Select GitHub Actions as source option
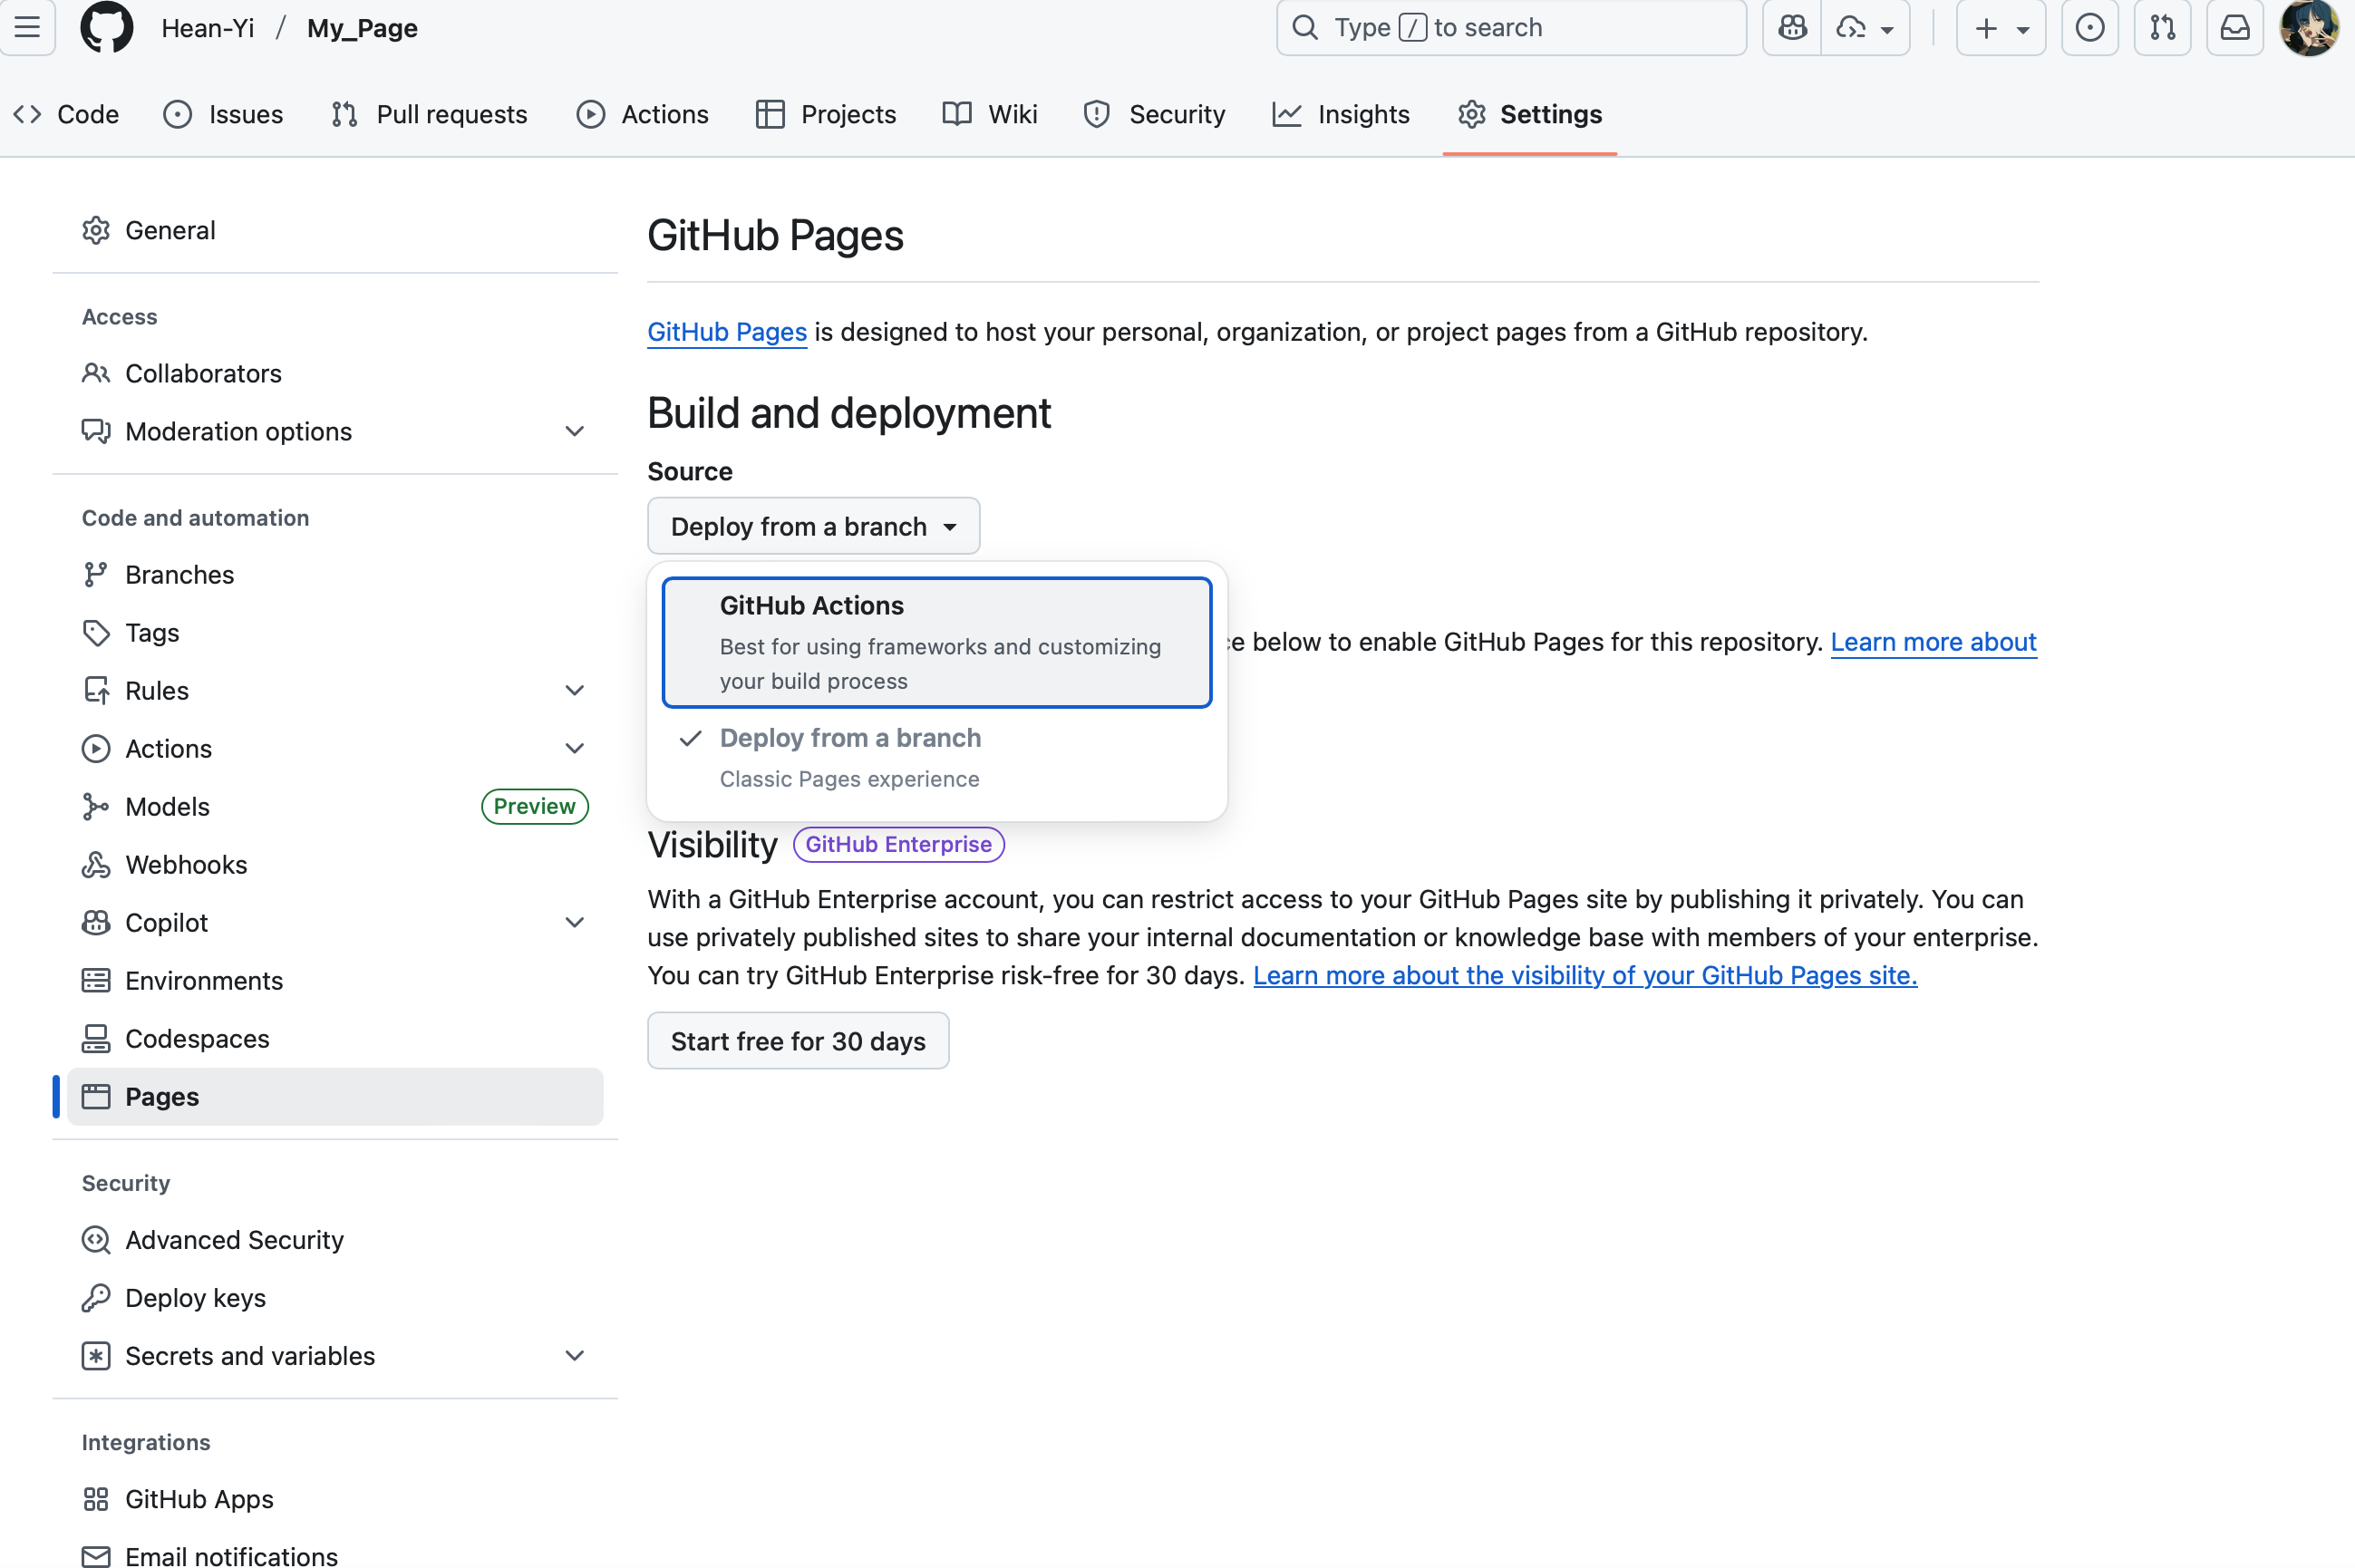The width and height of the screenshot is (2355, 1568). 936,642
